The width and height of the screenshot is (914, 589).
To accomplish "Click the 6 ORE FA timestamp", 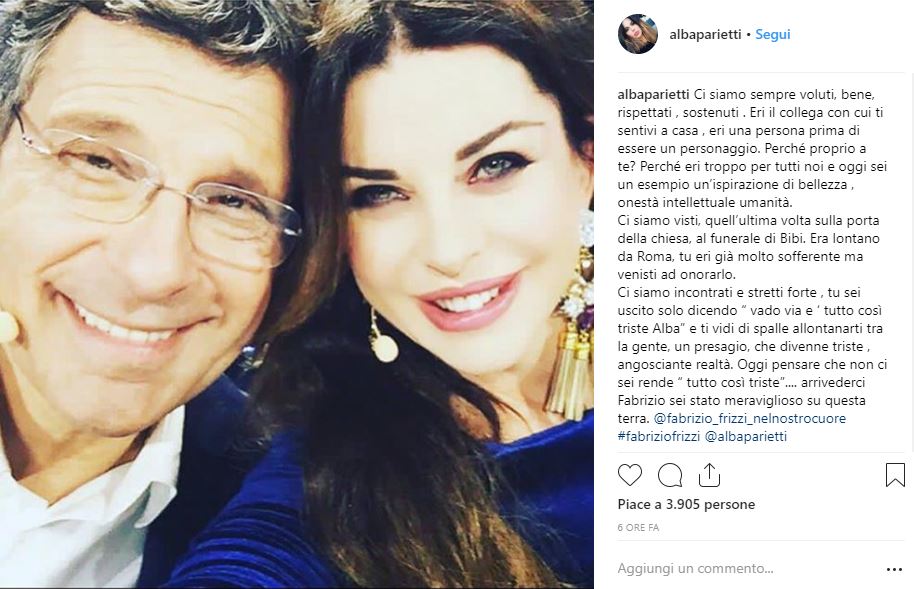I will [x=638, y=527].
